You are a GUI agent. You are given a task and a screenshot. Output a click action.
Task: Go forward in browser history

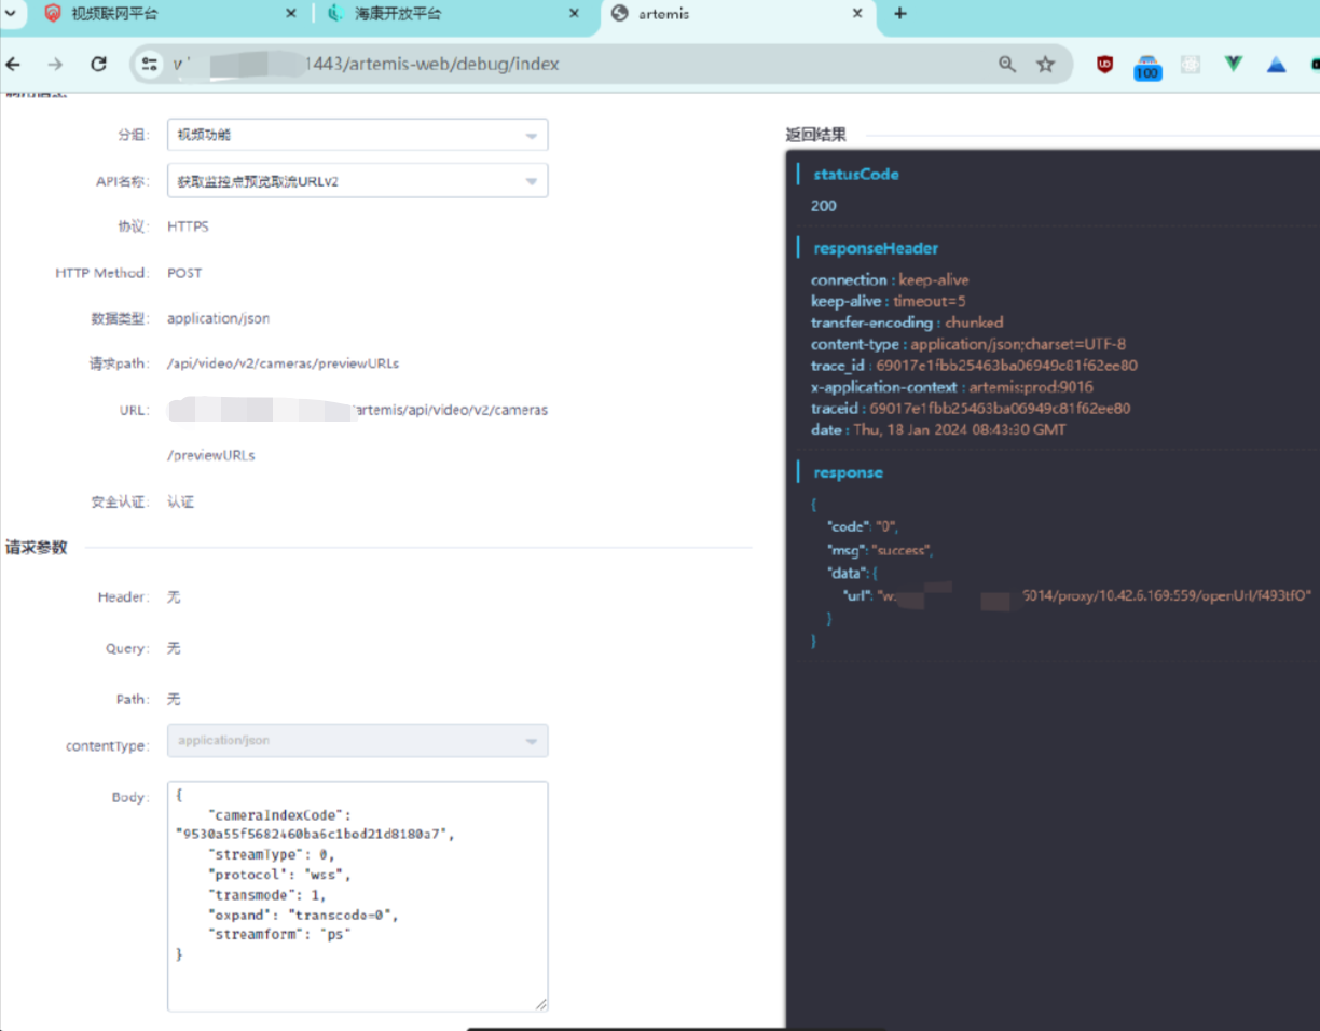[x=55, y=64]
